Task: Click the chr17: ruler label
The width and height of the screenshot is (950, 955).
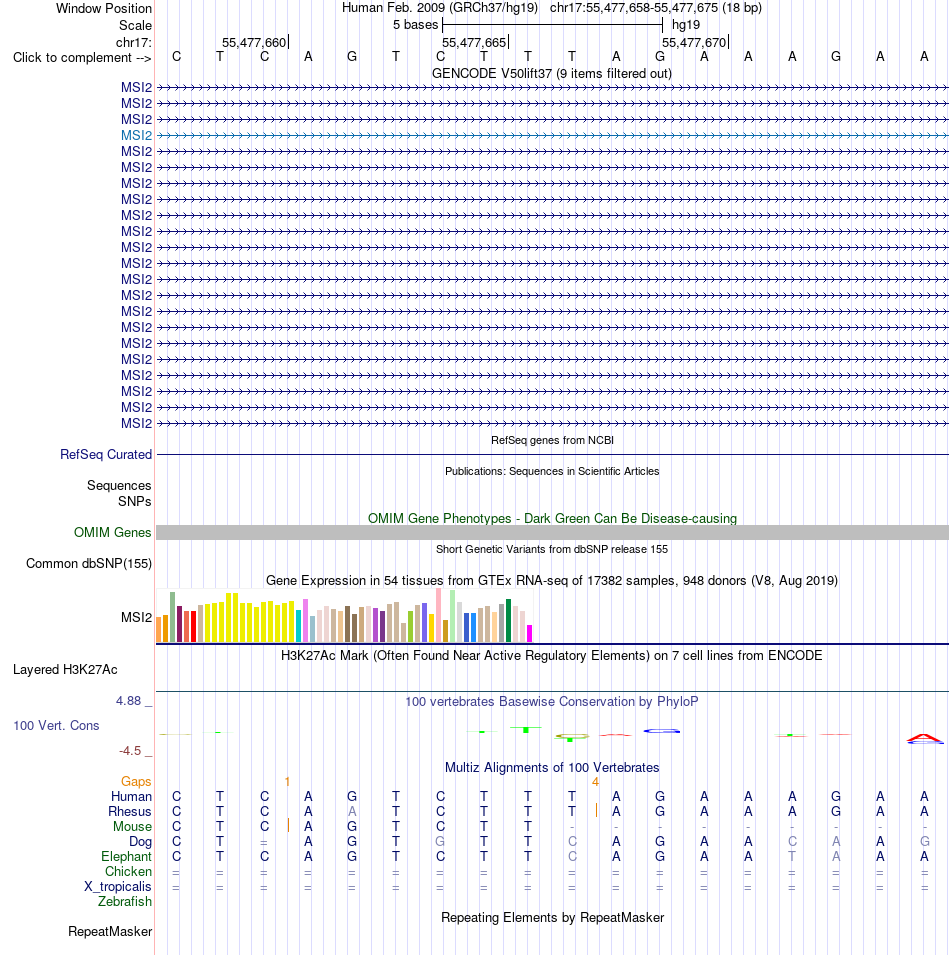Action: click(x=133, y=43)
